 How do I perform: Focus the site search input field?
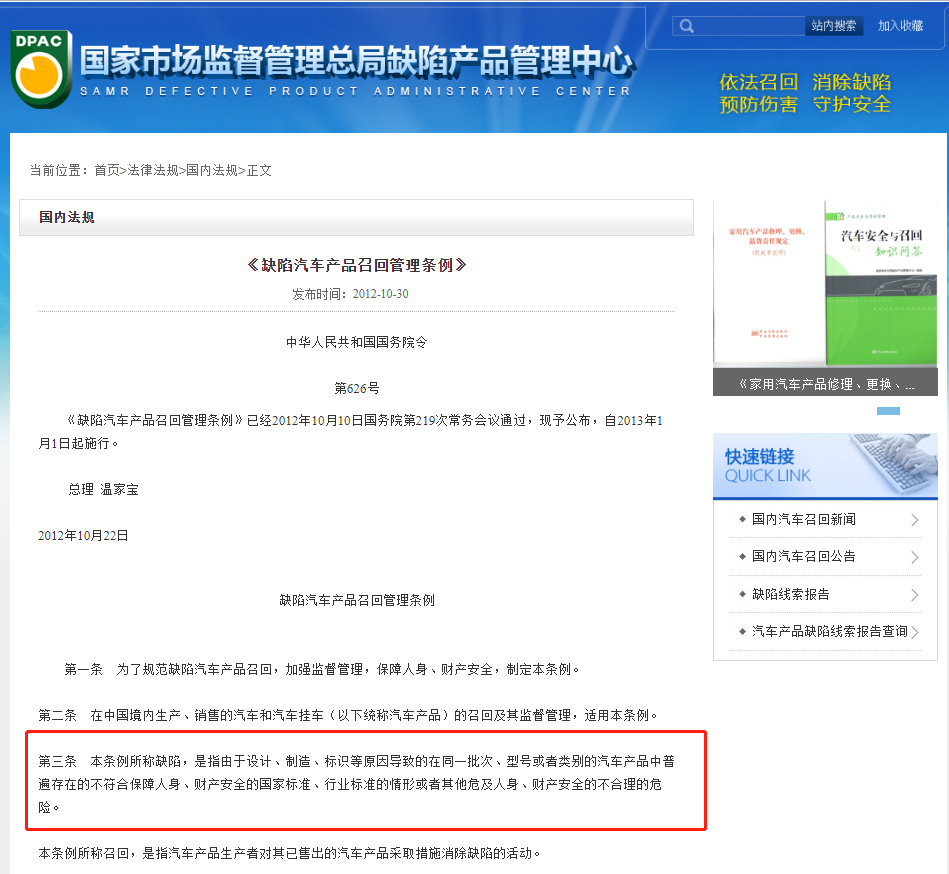point(750,26)
